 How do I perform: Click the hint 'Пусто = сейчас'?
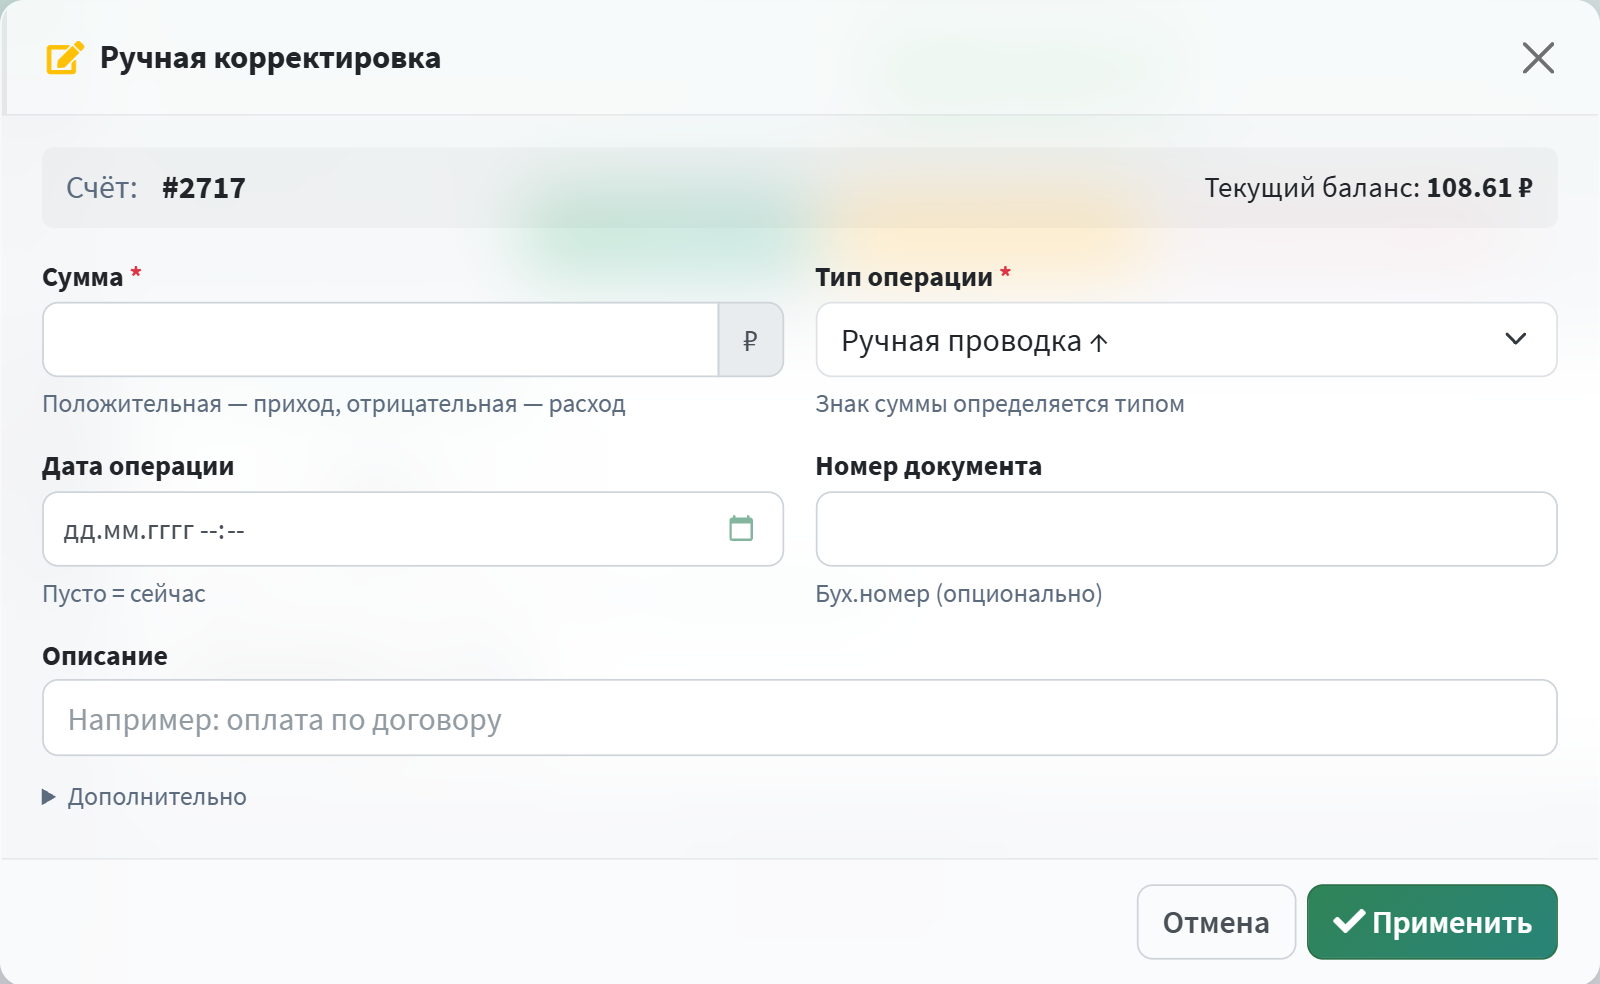124,594
